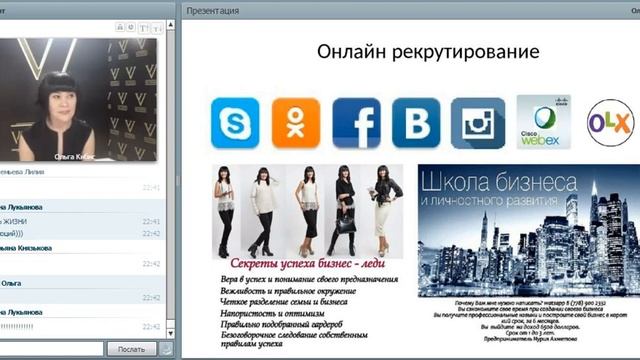Viewport: 640px width, 360px height.
Task: Click the line Напористость и оптимизм
Action: click(272, 313)
